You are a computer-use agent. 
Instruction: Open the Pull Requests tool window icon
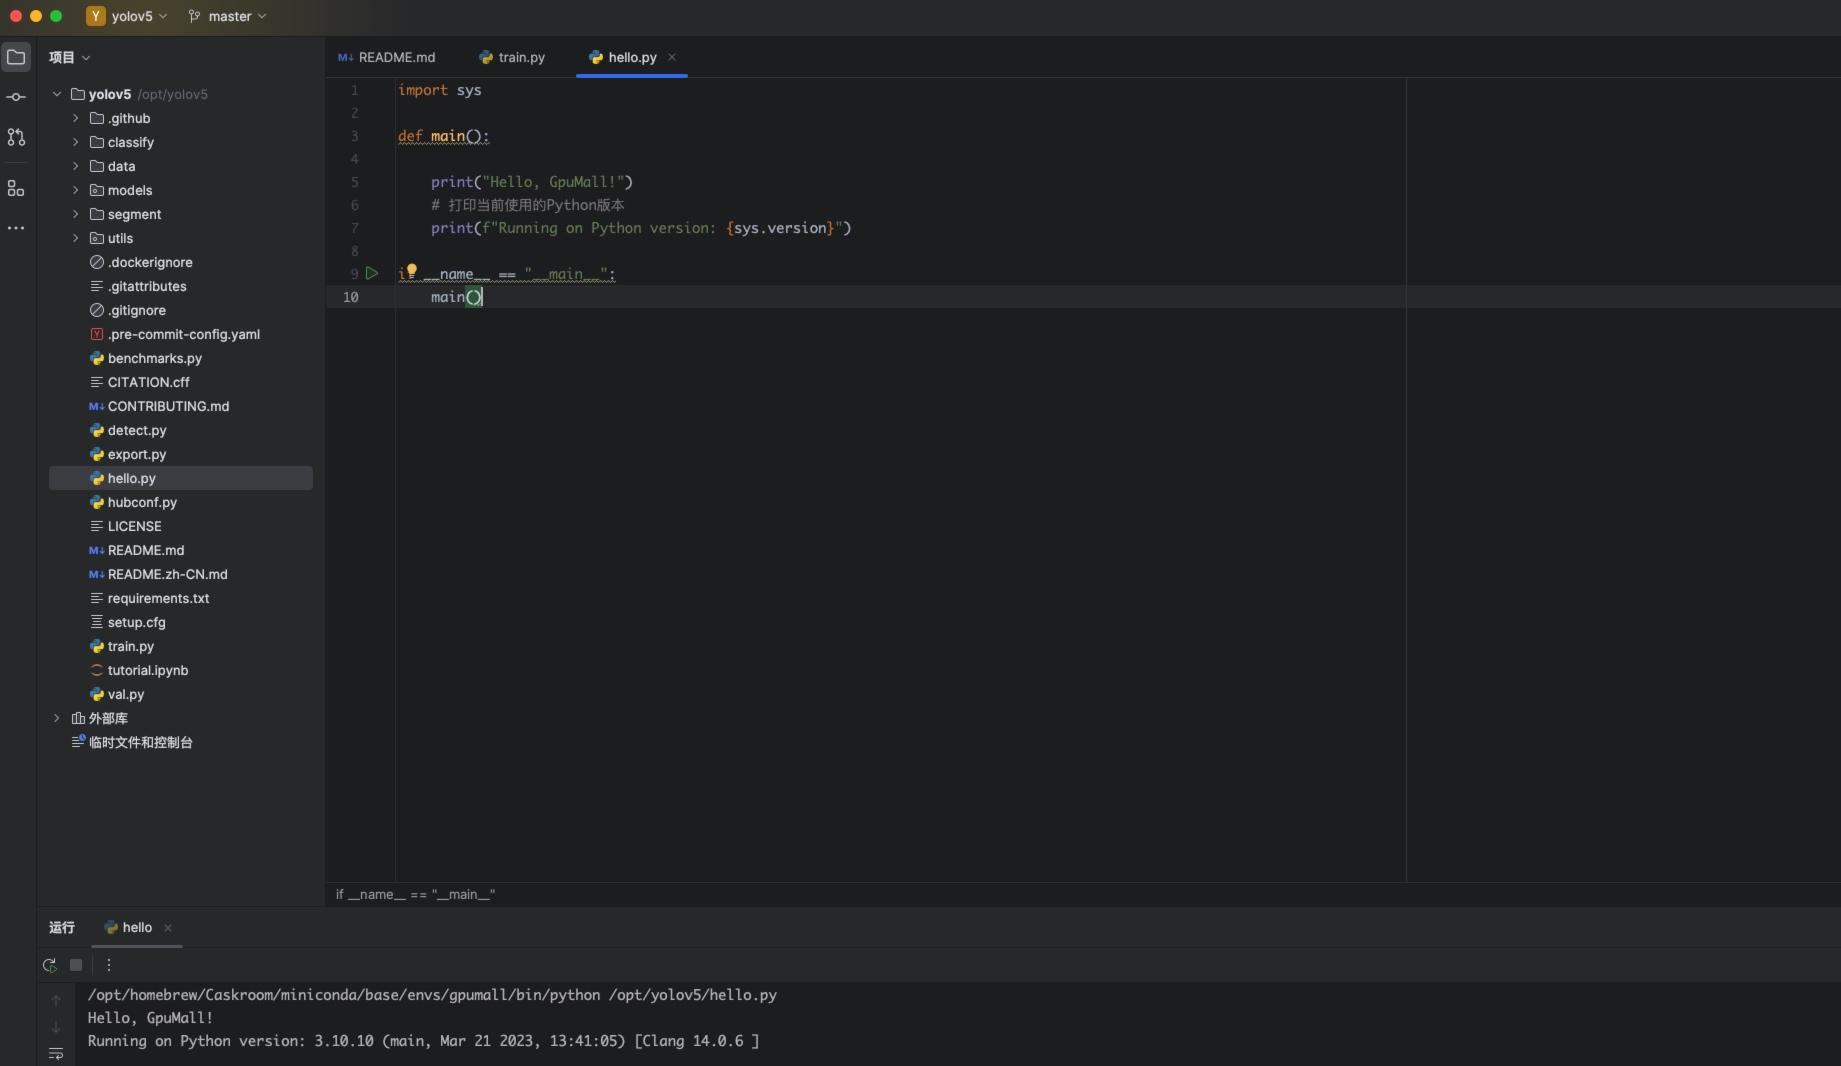coord(16,137)
